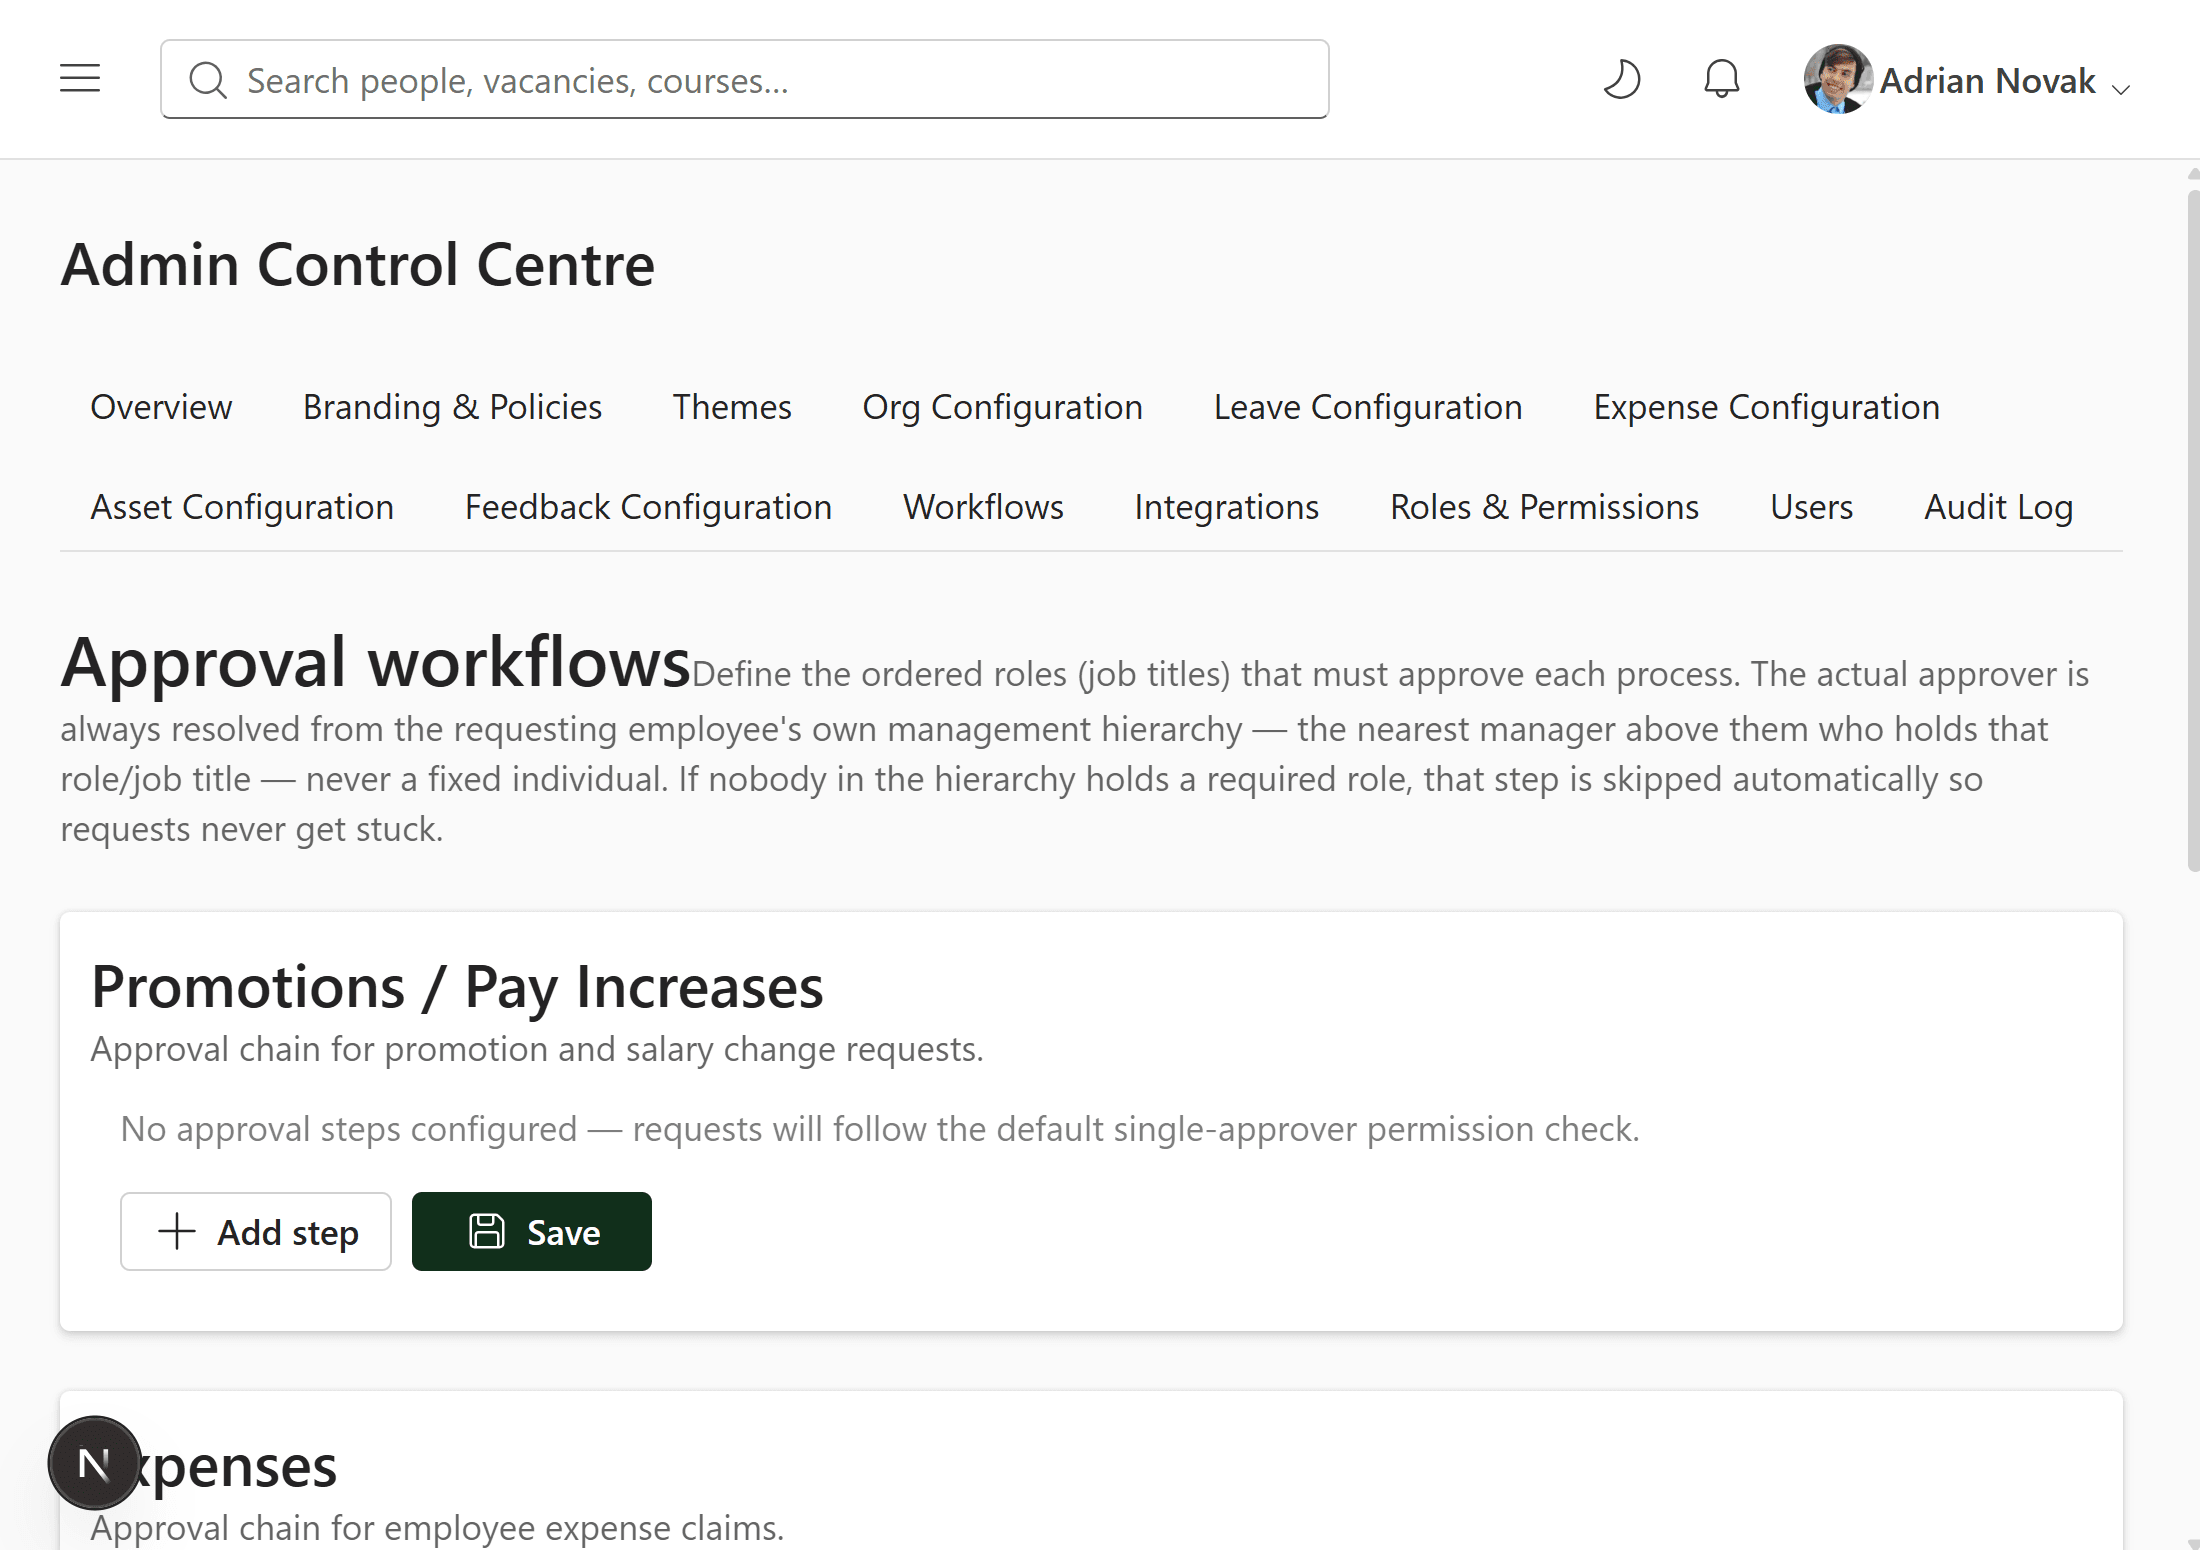The image size is (2200, 1550).
Task: Toggle dark mode moon icon
Action: point(1621,79)
